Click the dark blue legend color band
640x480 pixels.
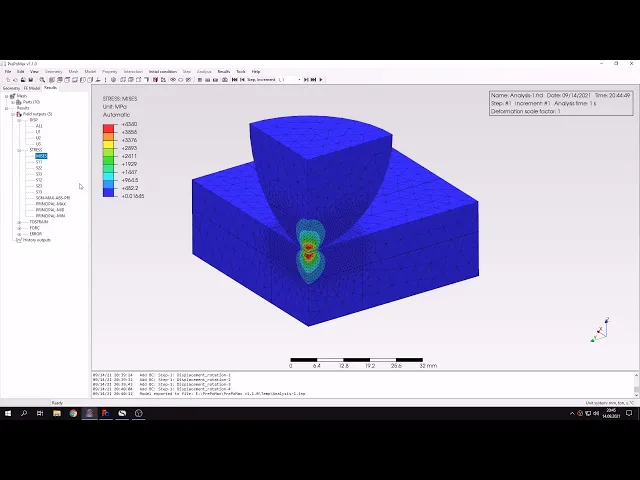tap(108, 193)
